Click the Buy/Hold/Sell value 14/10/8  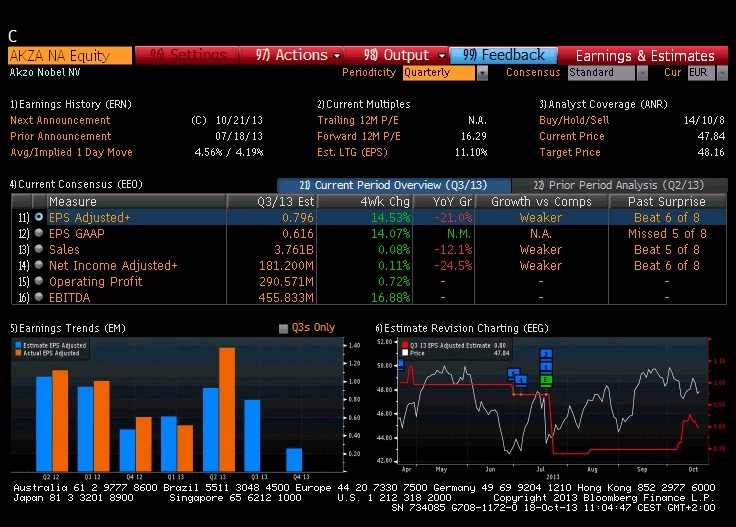[704, 120]
